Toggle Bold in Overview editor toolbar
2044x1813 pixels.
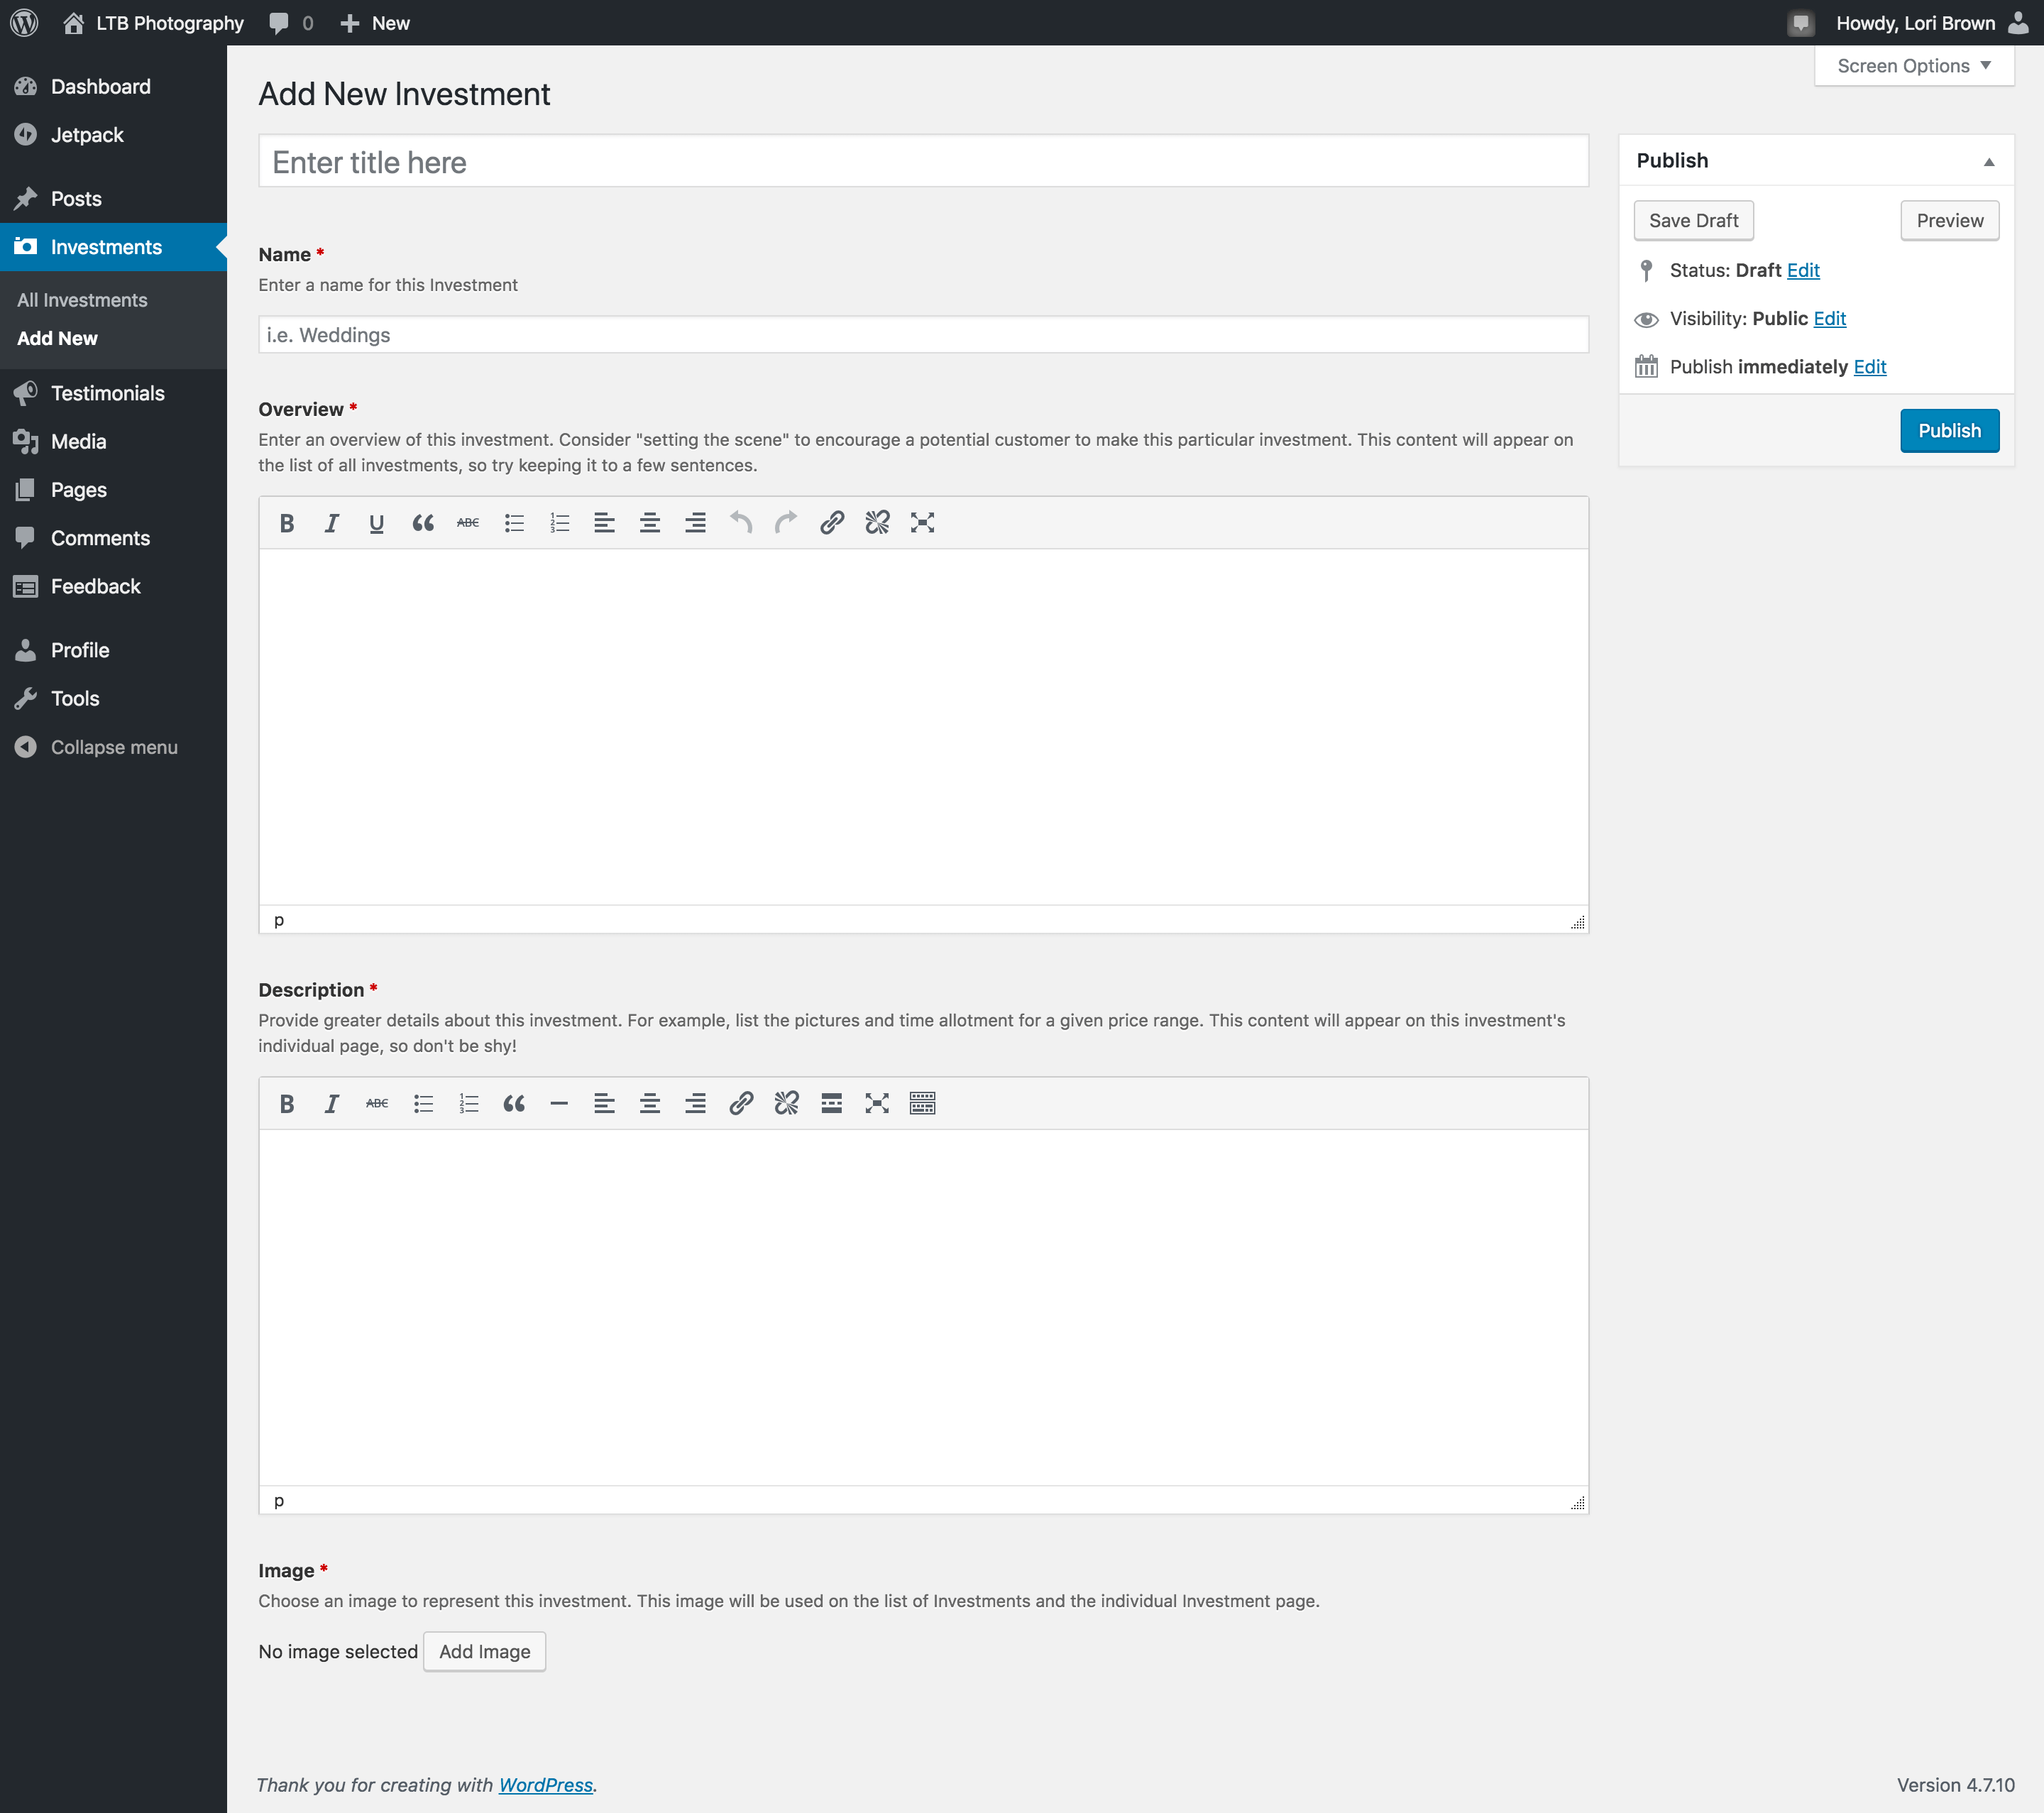tap(287, 523)
